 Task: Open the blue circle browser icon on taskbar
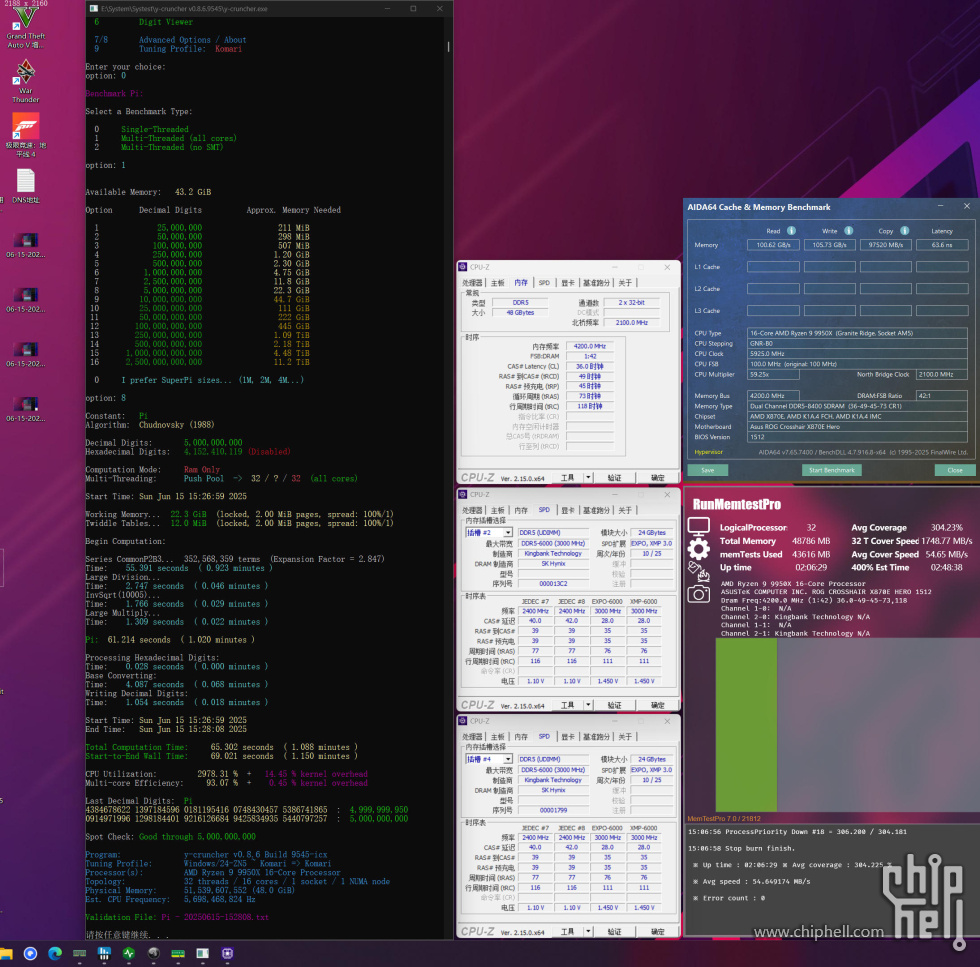coord(30,953)
